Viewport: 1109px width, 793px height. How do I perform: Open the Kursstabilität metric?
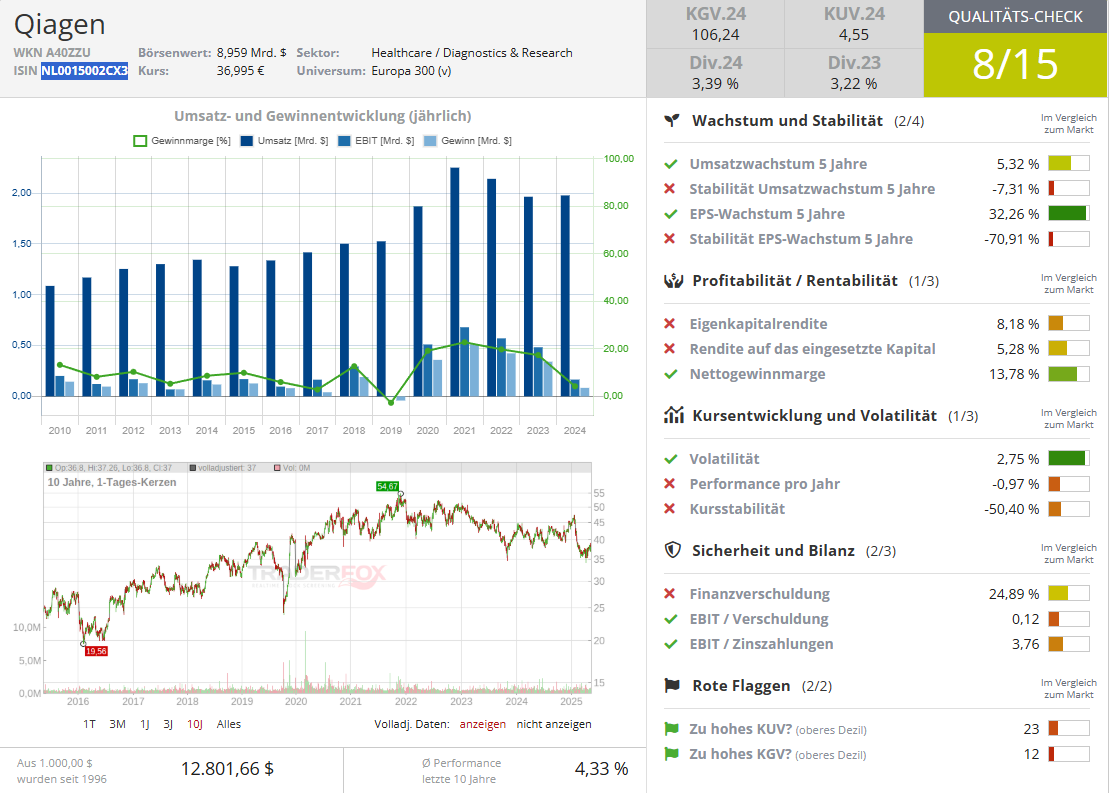pyautogui.click(x=737, y=509)
